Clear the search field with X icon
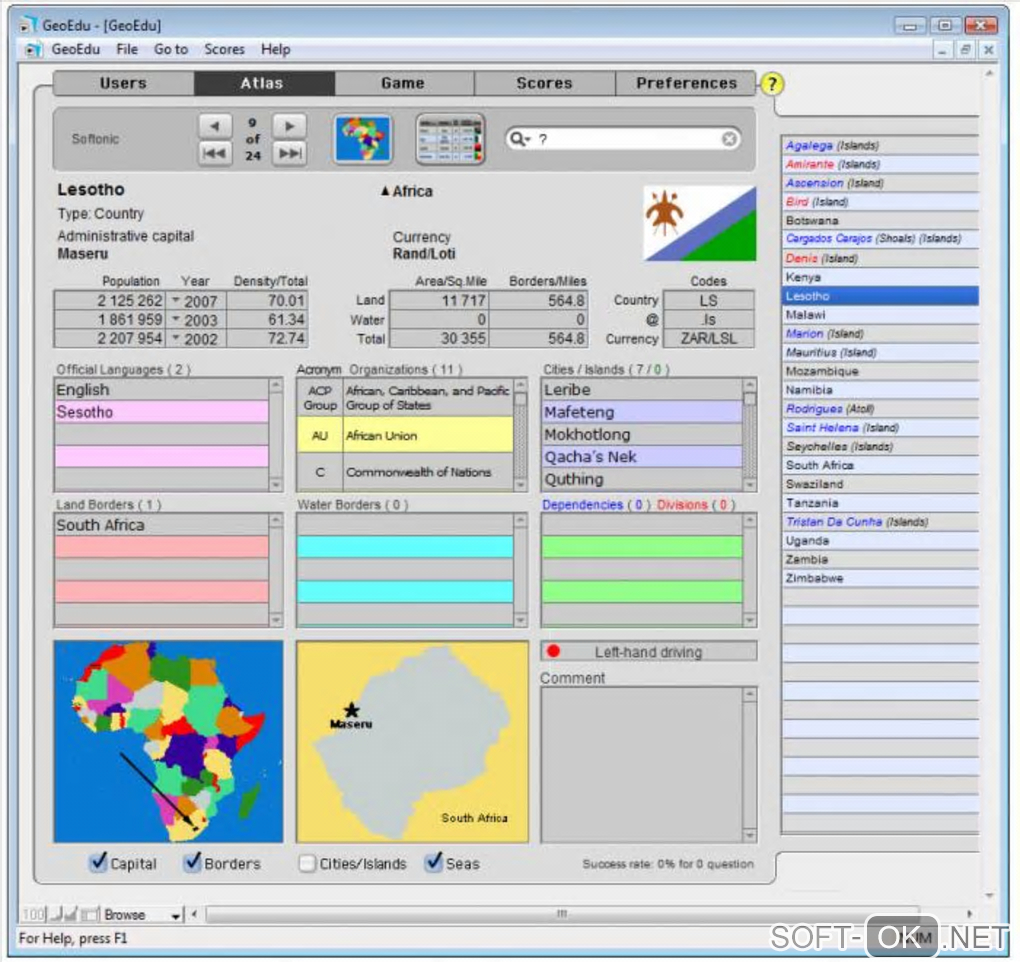Screen dimensions: 1020x962 click(x=729, y=139)
